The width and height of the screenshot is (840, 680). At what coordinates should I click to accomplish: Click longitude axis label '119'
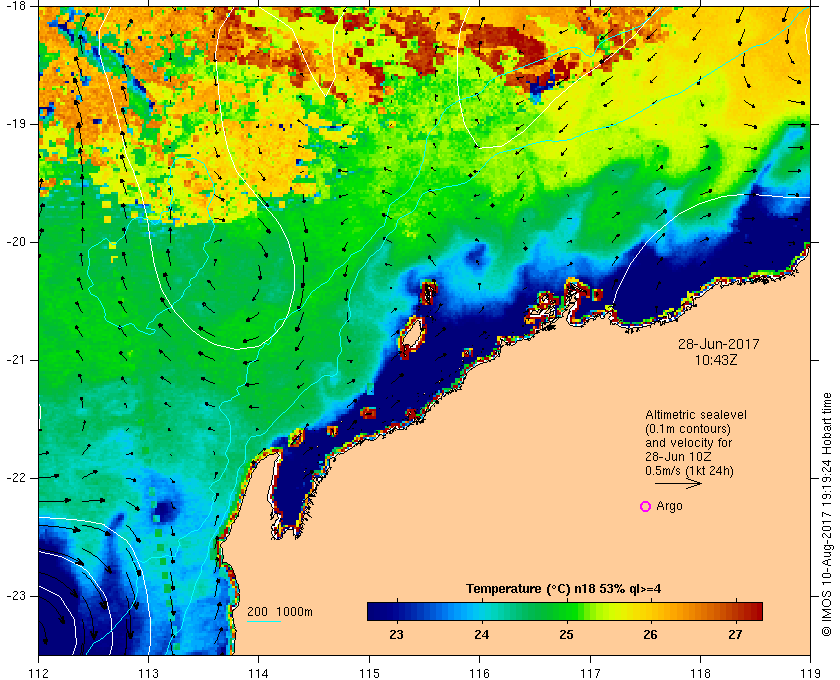[810, 672]
